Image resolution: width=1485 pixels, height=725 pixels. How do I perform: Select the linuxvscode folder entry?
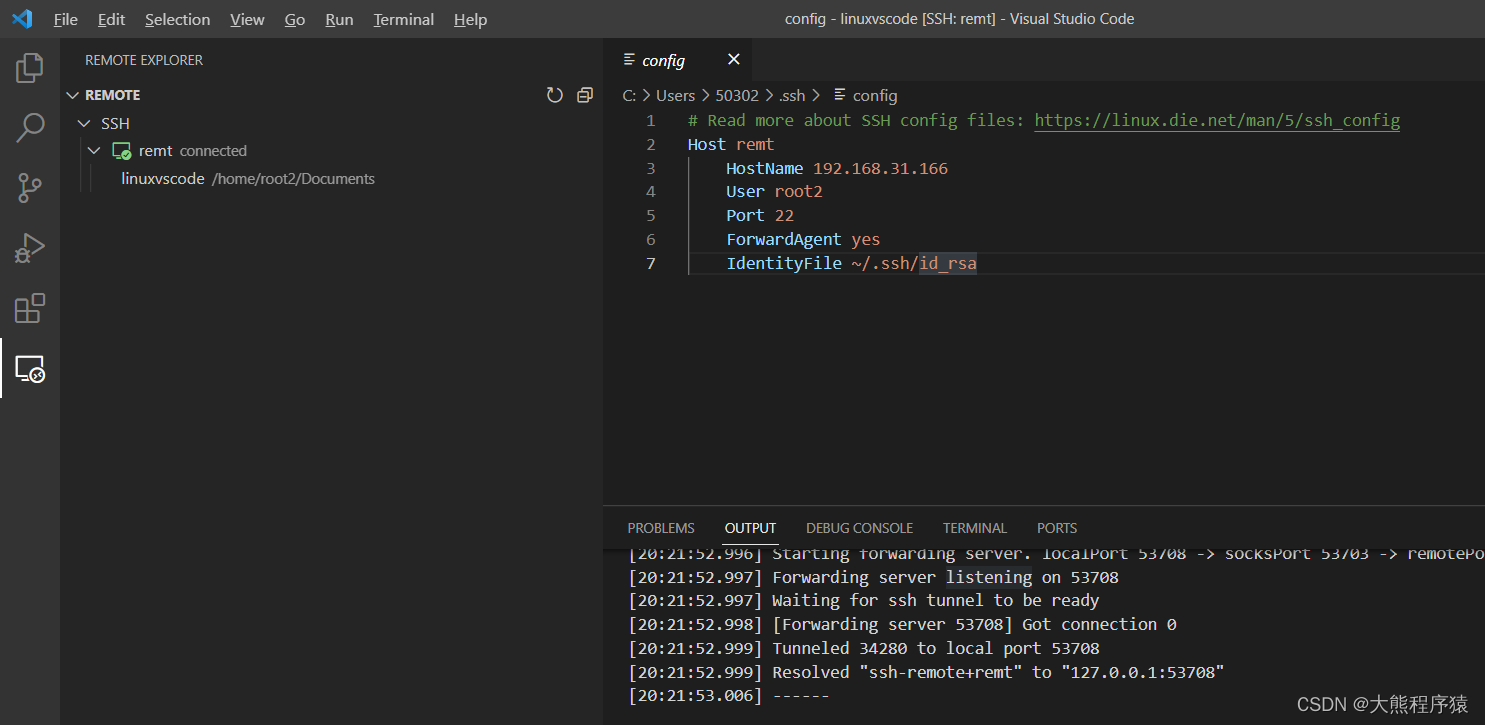coord(331,179)
